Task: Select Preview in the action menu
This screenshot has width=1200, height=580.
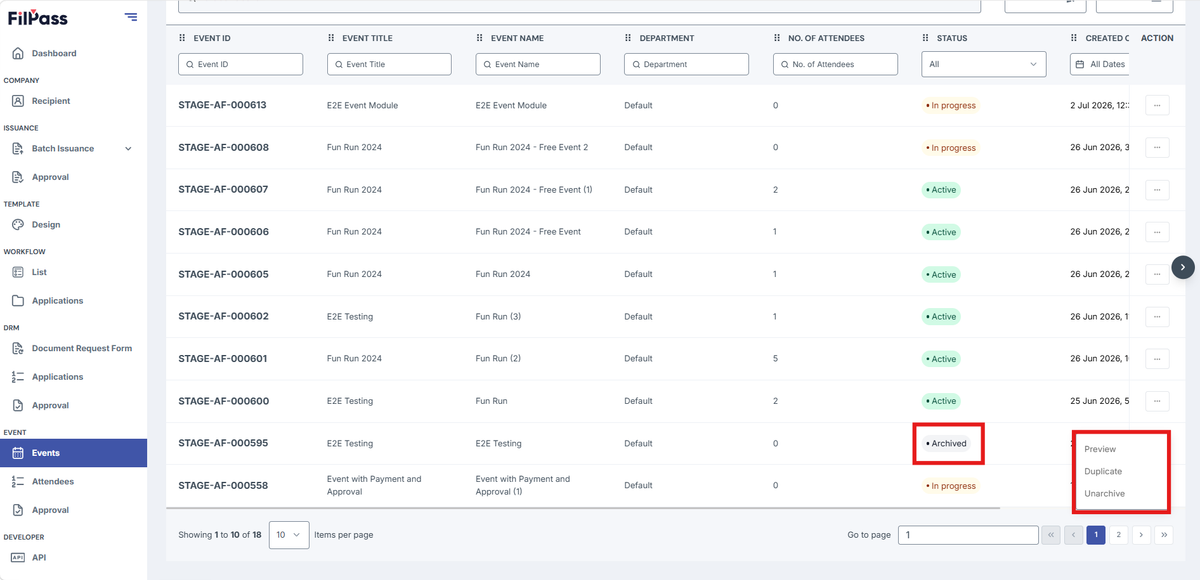Action: pos(1100,449)
